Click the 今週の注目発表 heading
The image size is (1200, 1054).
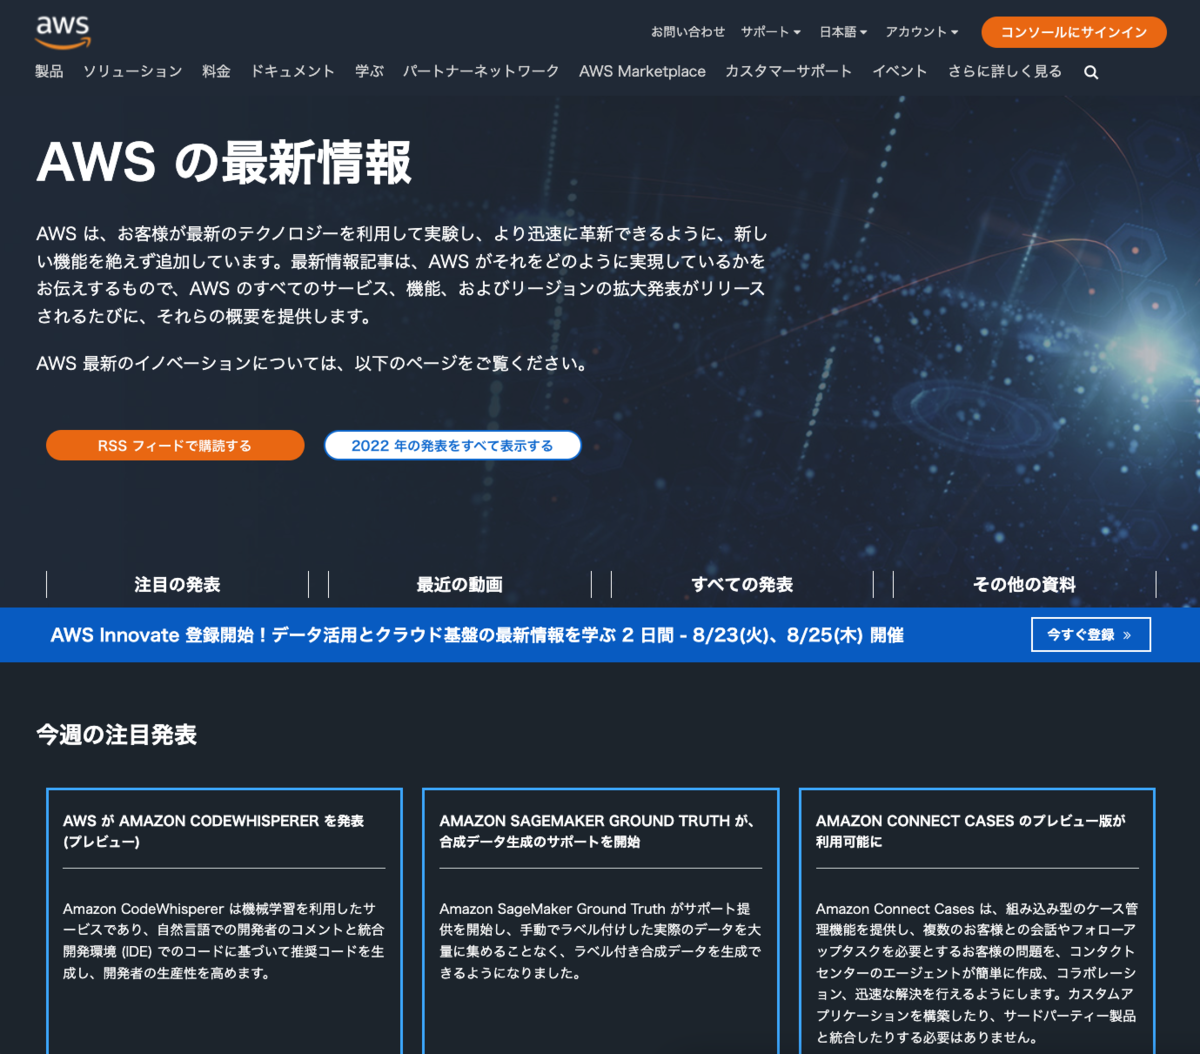[x=116, y=735]
